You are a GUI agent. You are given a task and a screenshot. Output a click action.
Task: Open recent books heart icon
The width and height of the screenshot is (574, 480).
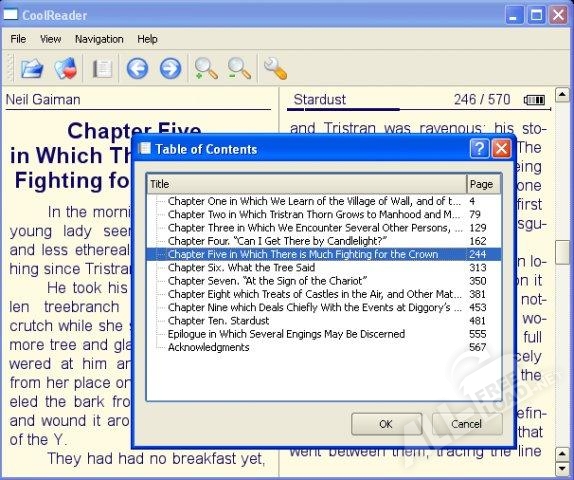[65, 68]
